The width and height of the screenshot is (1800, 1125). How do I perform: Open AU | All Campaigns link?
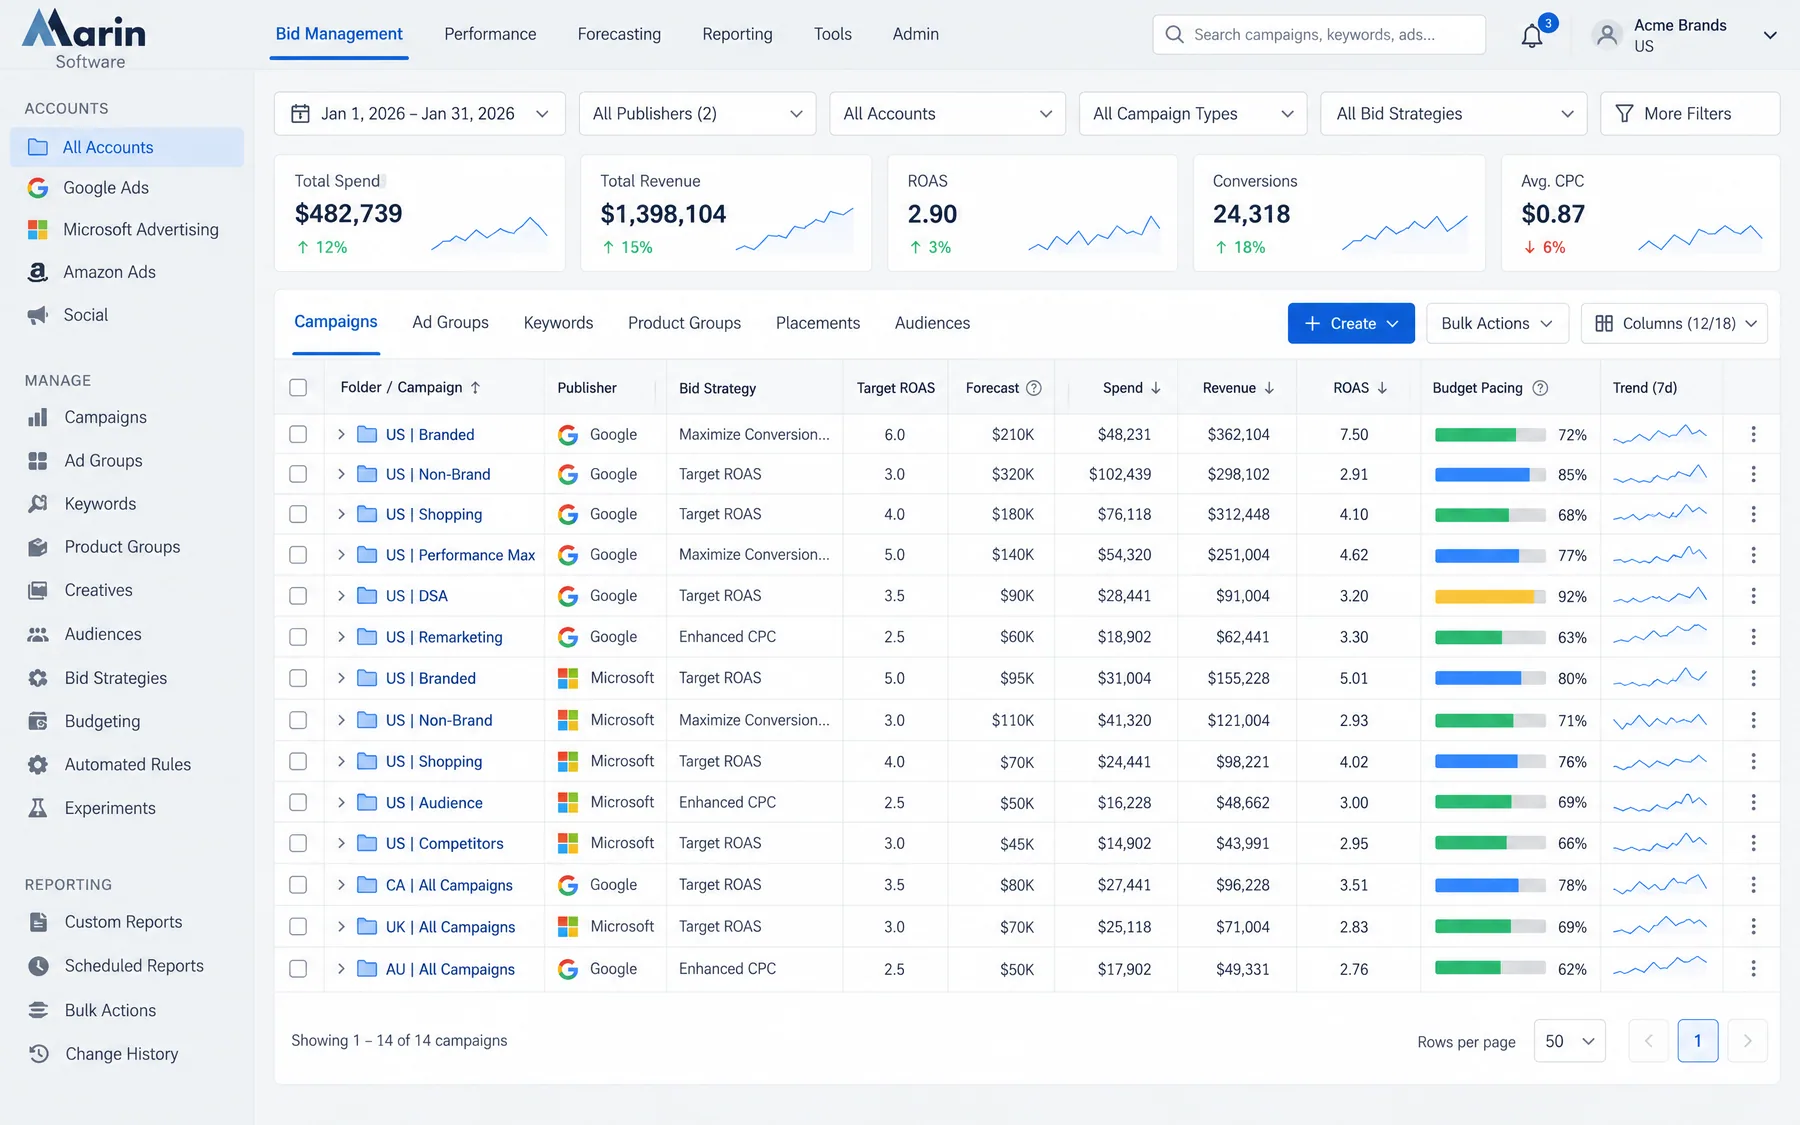[450, 969]
